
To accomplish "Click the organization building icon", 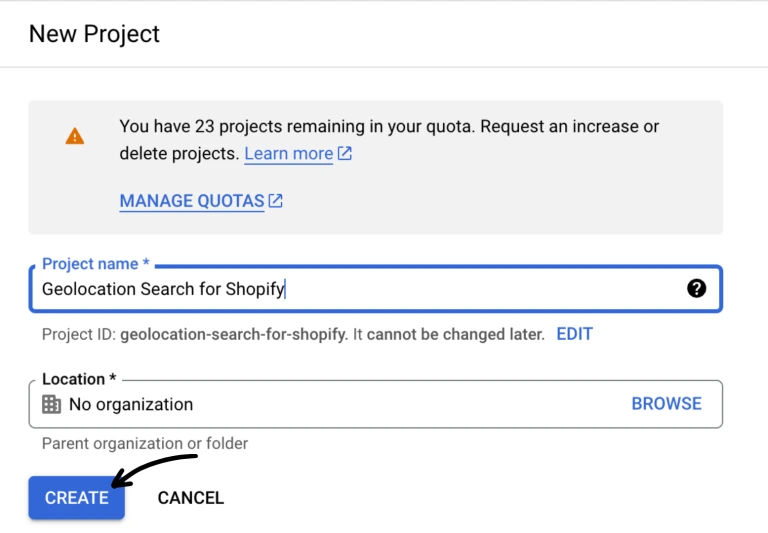I will [x=51, y=404].
